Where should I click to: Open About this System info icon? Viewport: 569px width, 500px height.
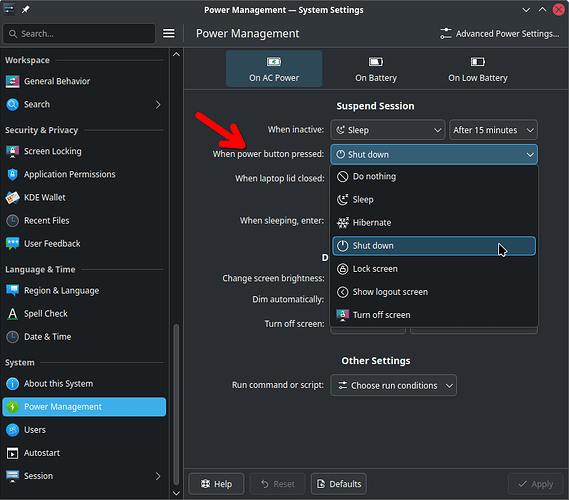pos(12,384)
